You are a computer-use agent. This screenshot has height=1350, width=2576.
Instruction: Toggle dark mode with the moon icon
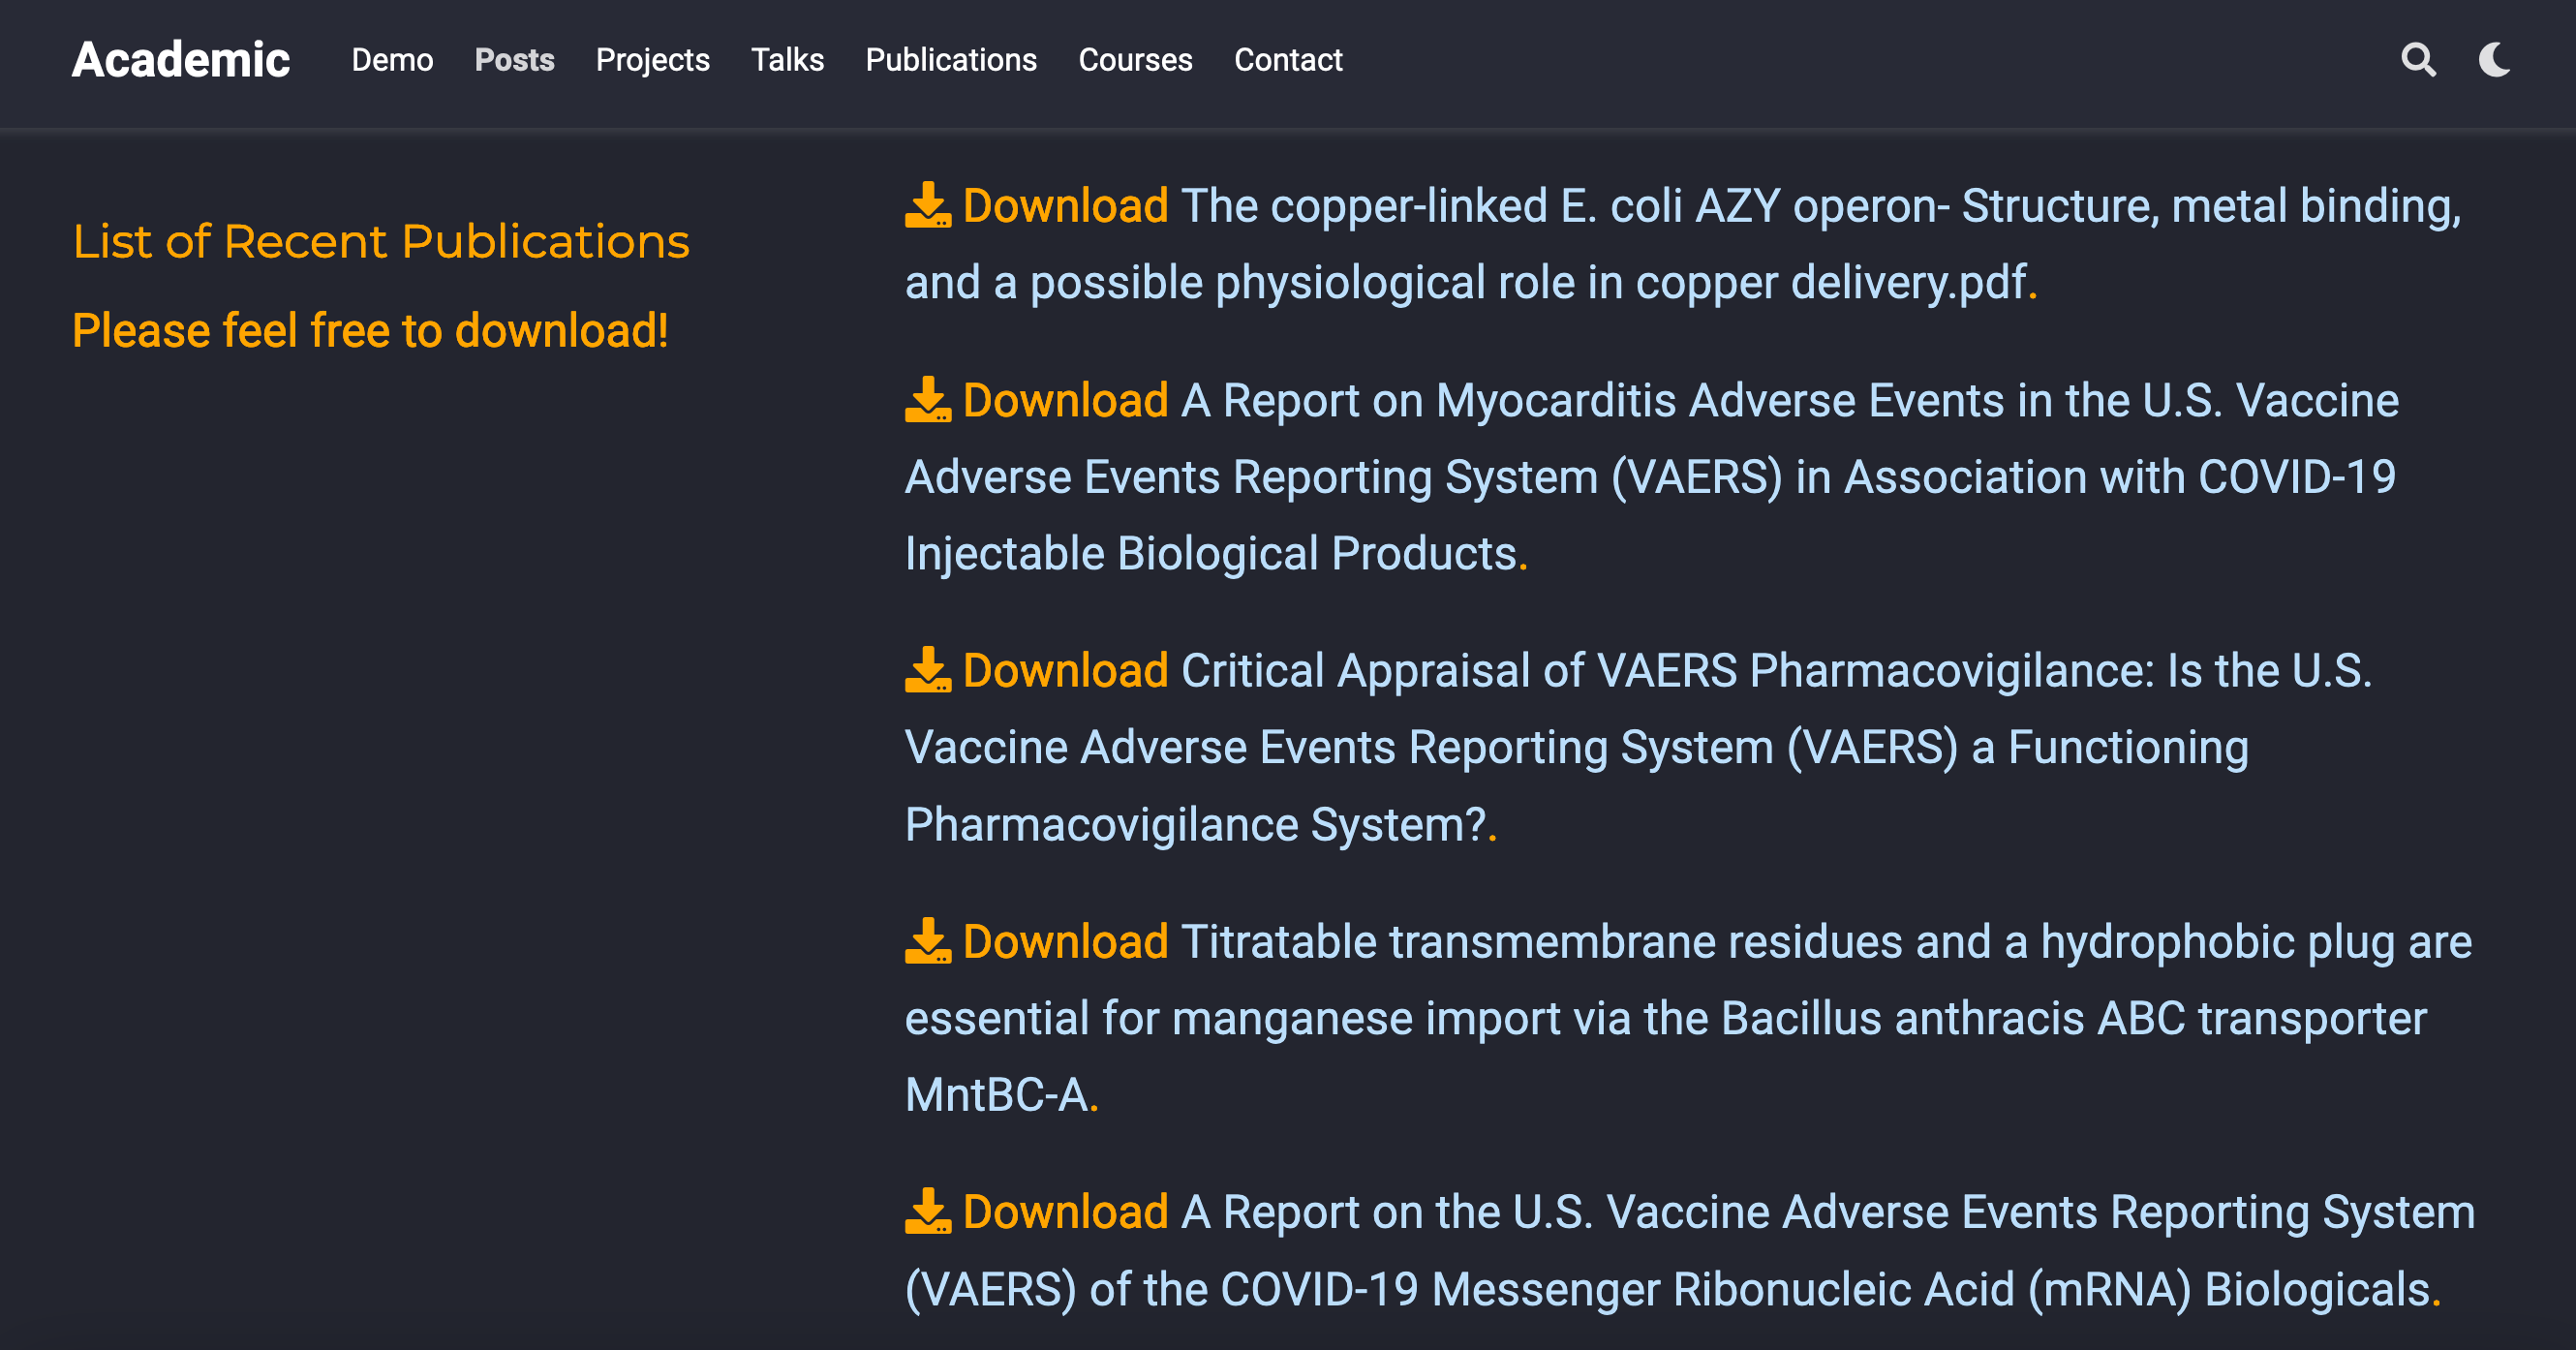[x=2494, y=60]
